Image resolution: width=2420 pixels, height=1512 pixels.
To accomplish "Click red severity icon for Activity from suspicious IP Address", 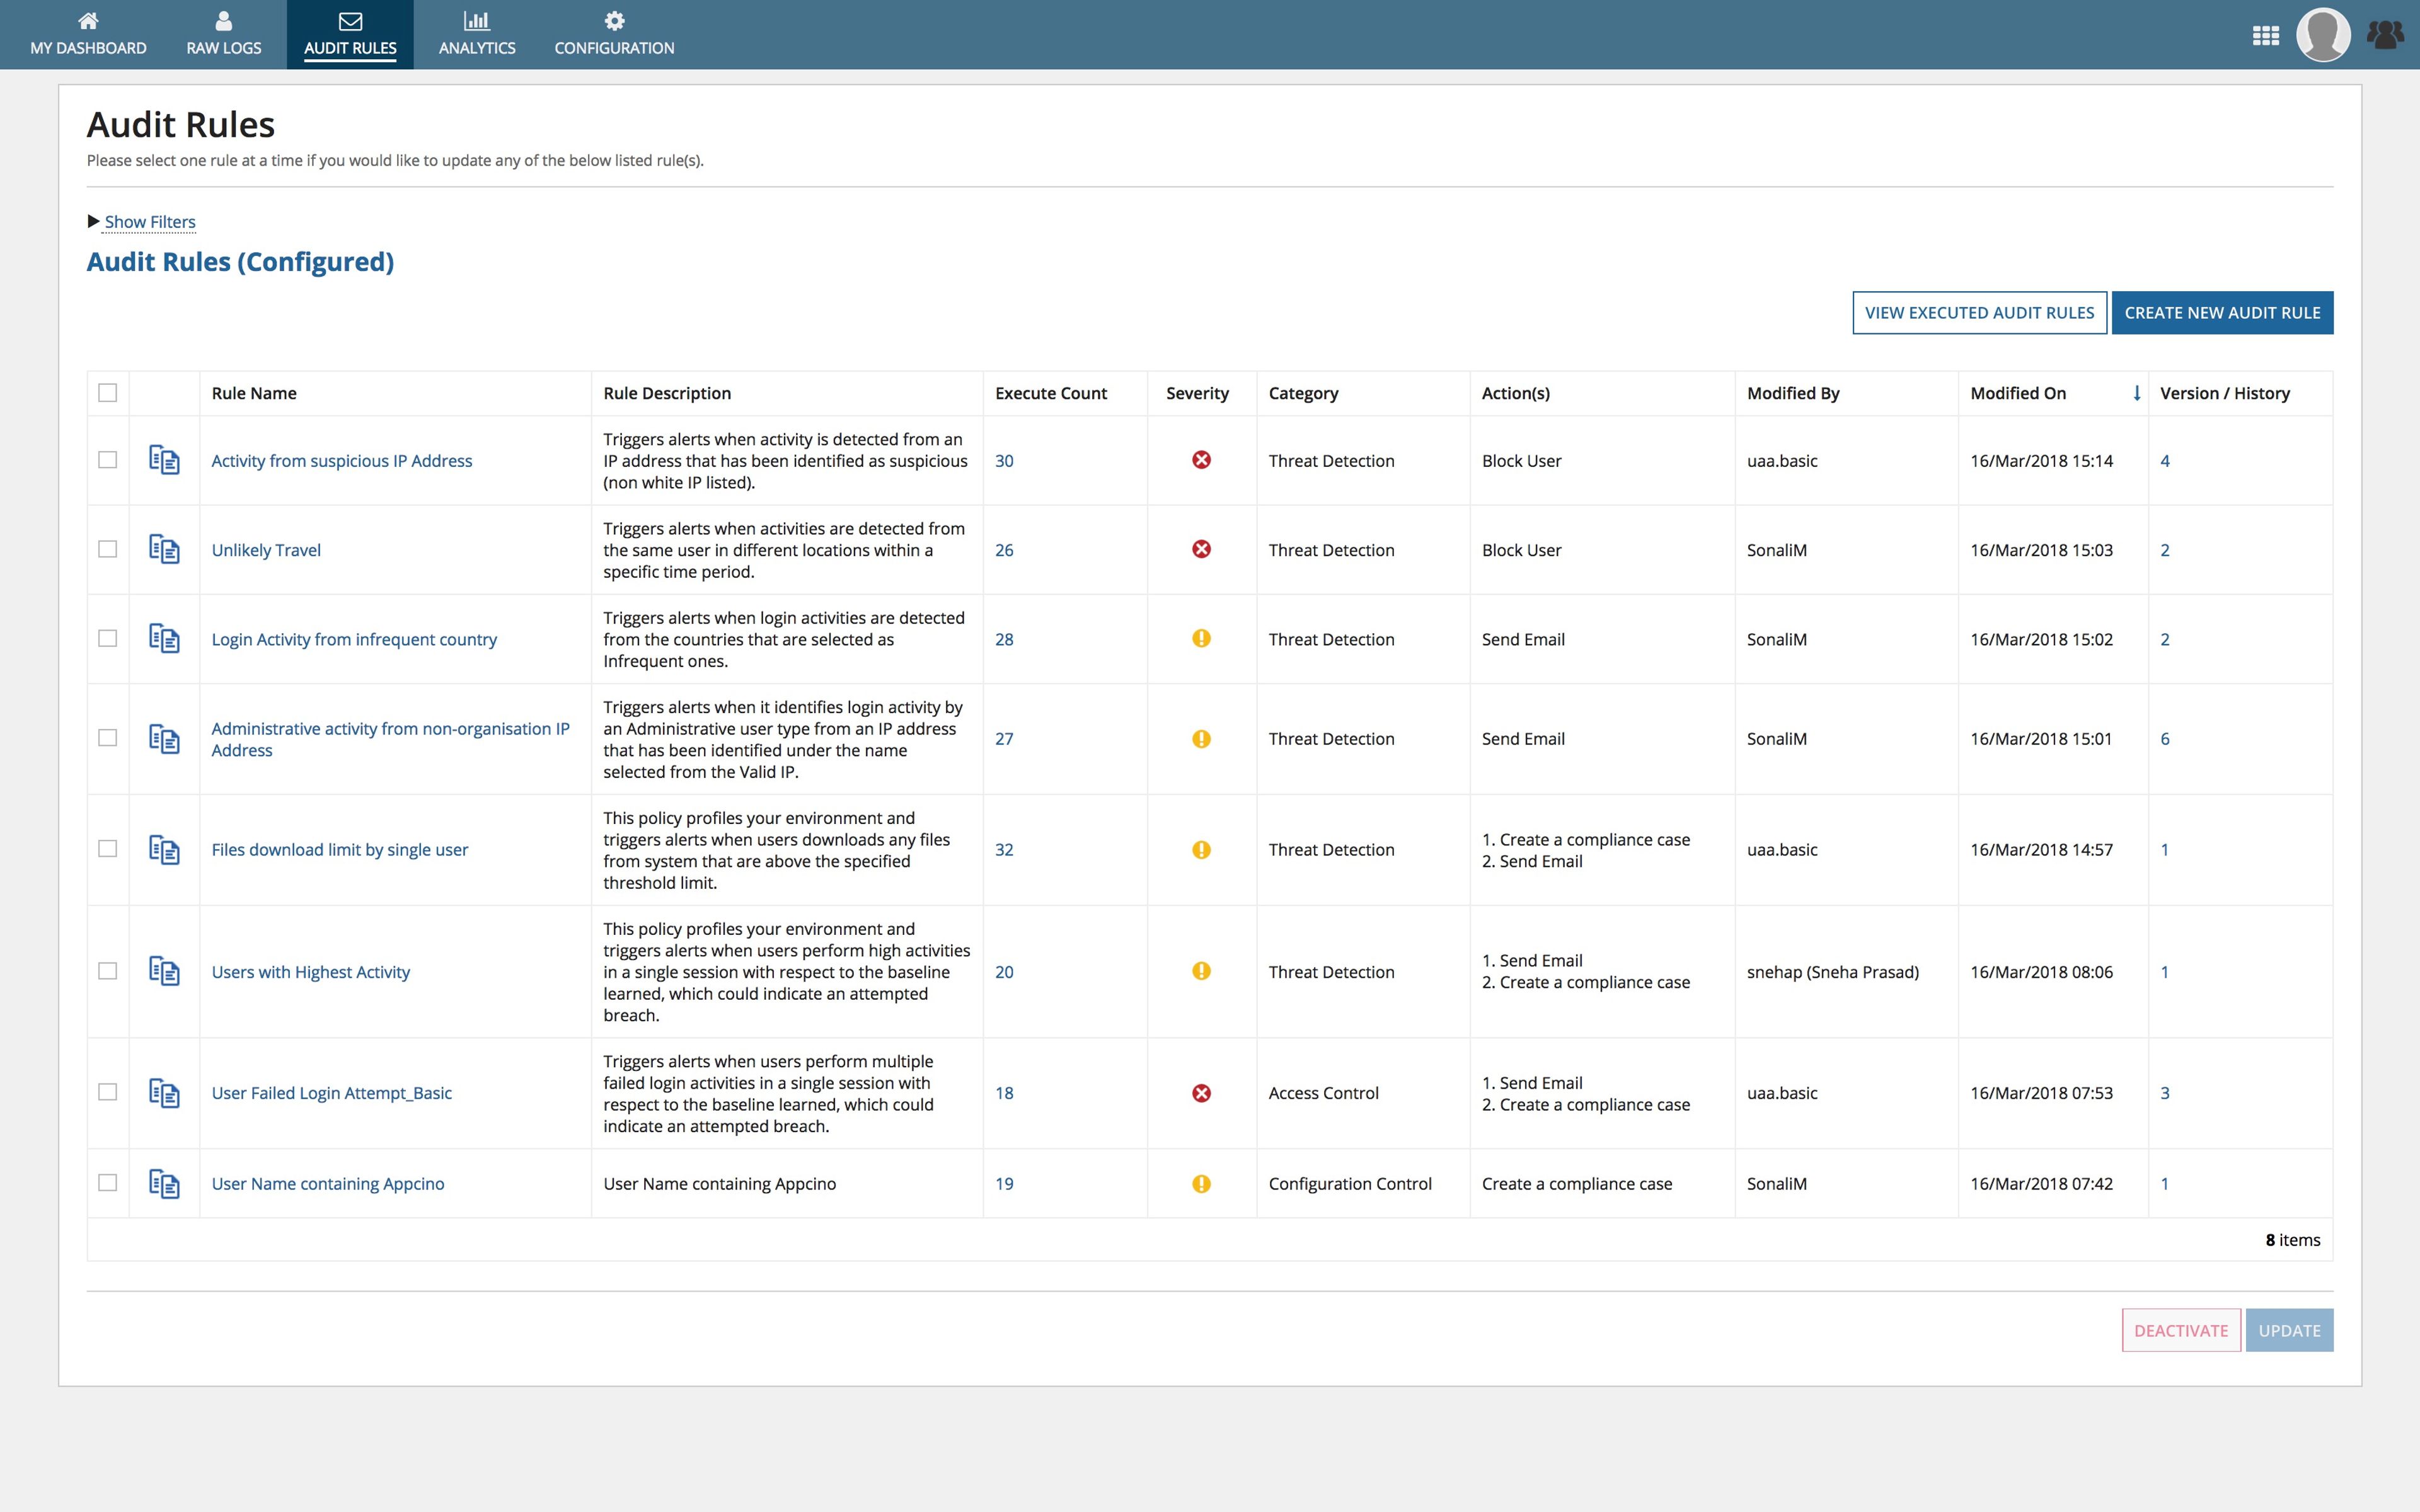I will [x=1201, y=460].
